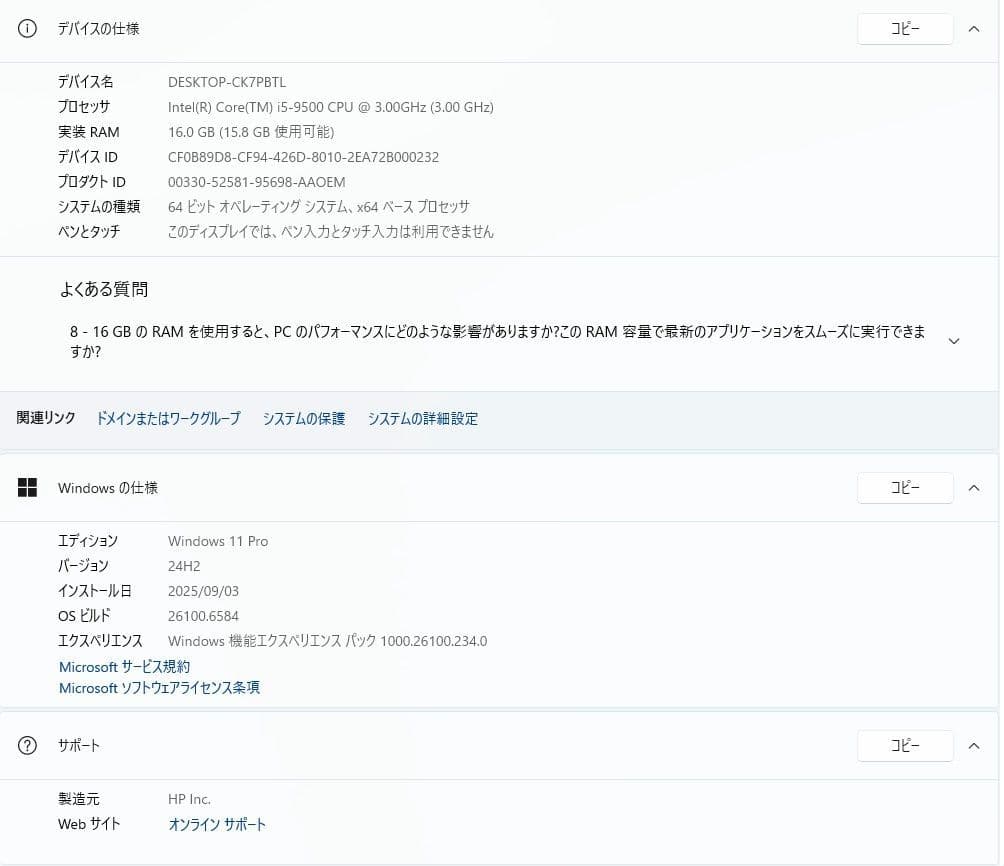The image size is (1004, 866).
Task: Click the コピー button for Windows specifications
Action: click(904, 488)
